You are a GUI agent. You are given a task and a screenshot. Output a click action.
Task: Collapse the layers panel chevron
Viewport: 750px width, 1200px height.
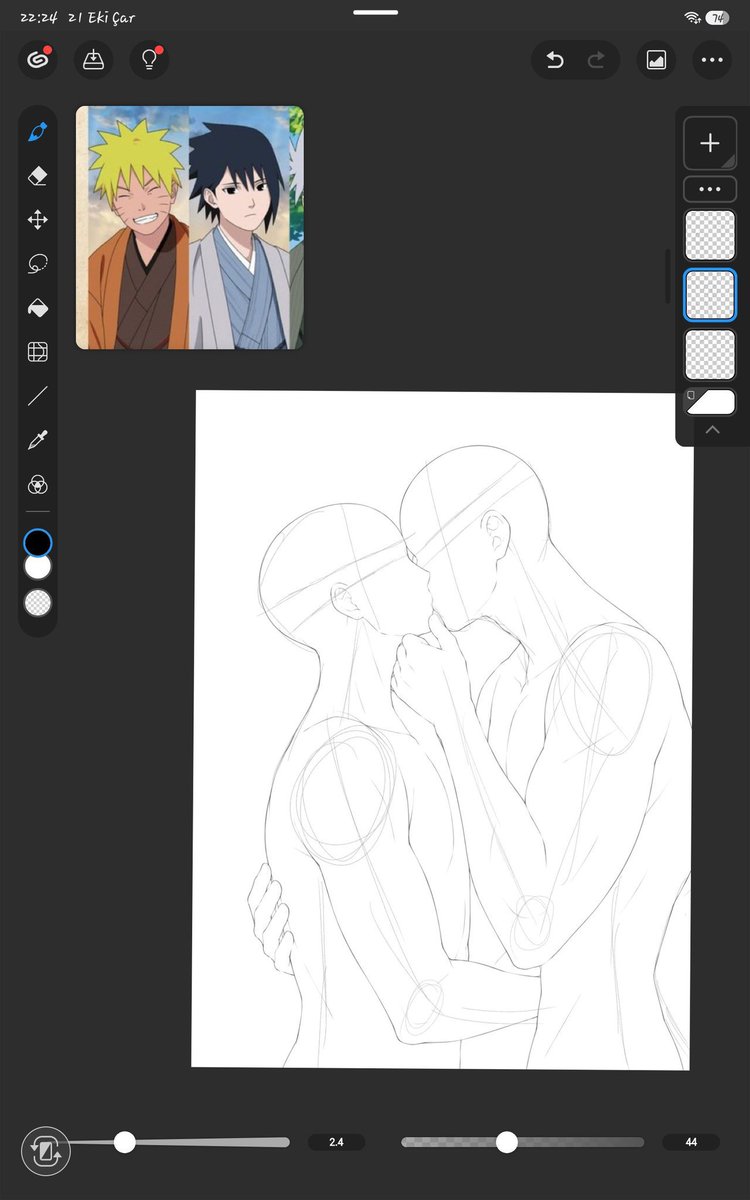pos(712,430)
